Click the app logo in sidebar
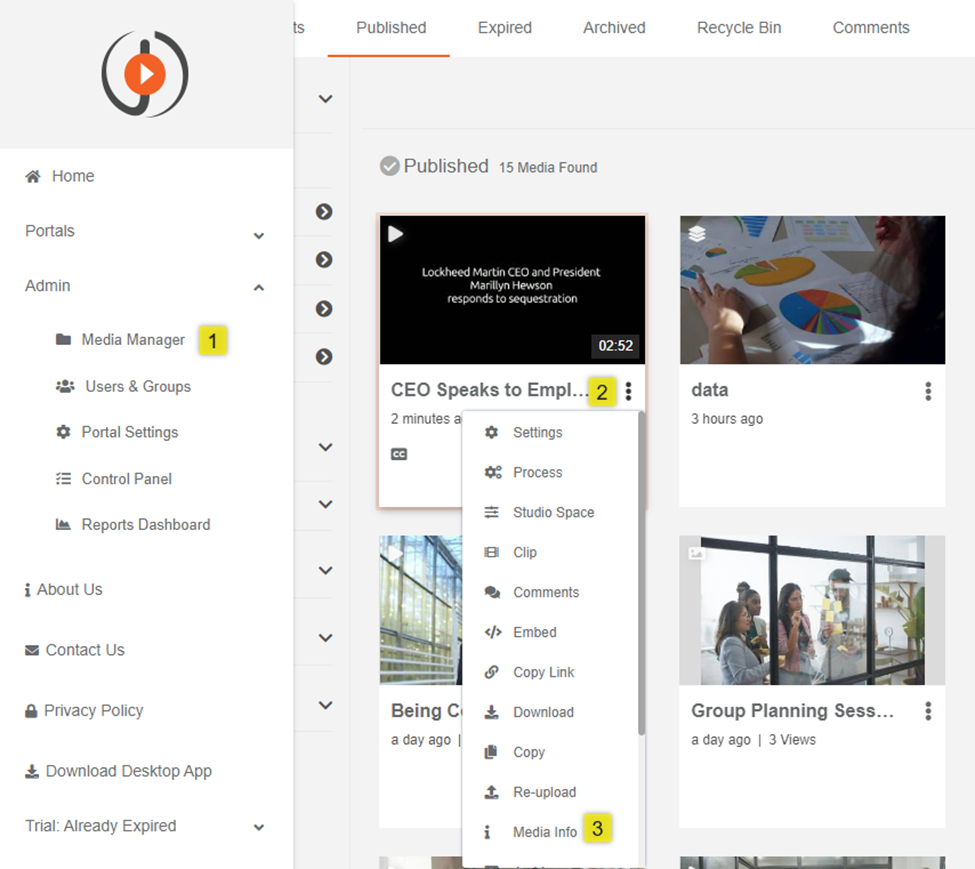Viewport: 975px width, 869px height. (145, 74)
